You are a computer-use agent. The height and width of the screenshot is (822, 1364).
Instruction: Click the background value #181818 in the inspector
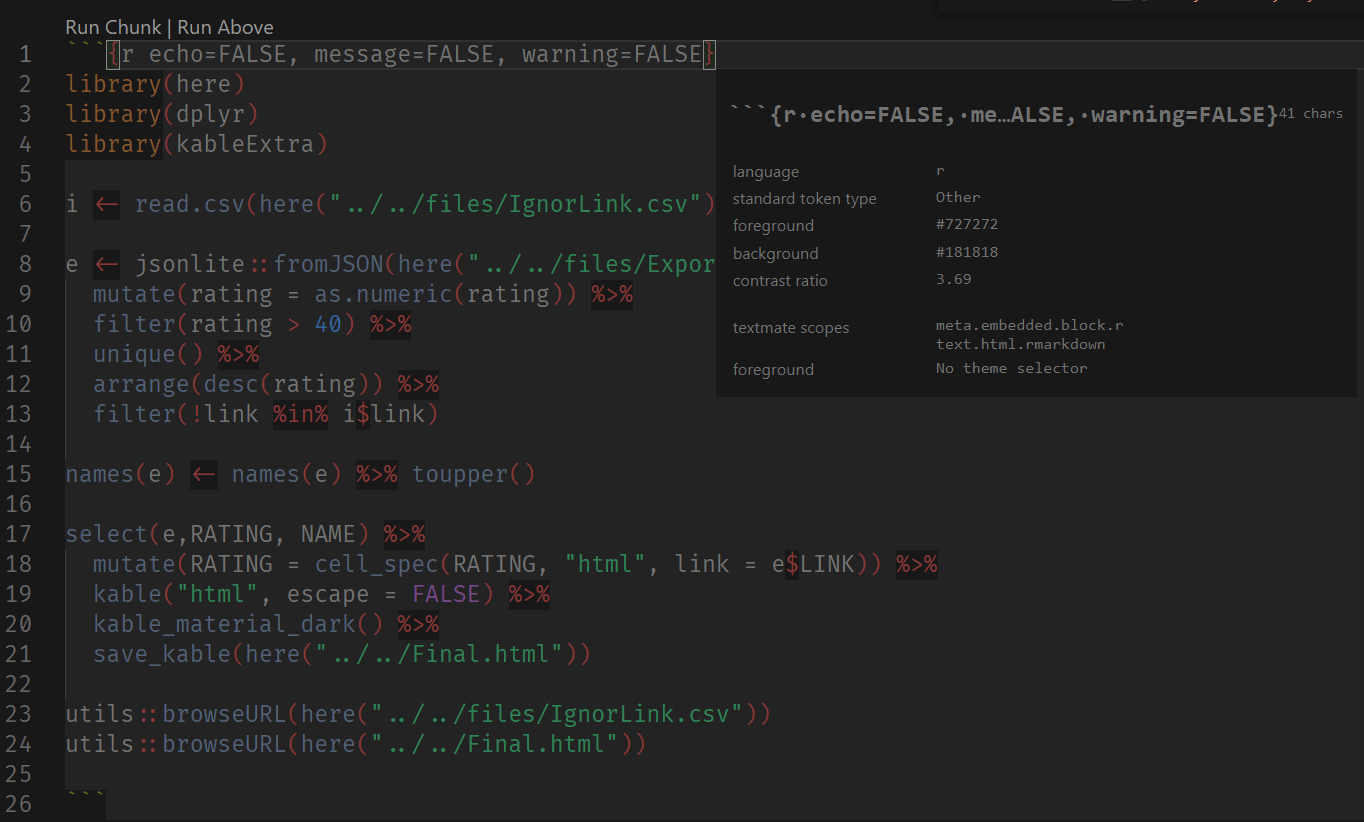pyautogui.click(x=967, y=253)
